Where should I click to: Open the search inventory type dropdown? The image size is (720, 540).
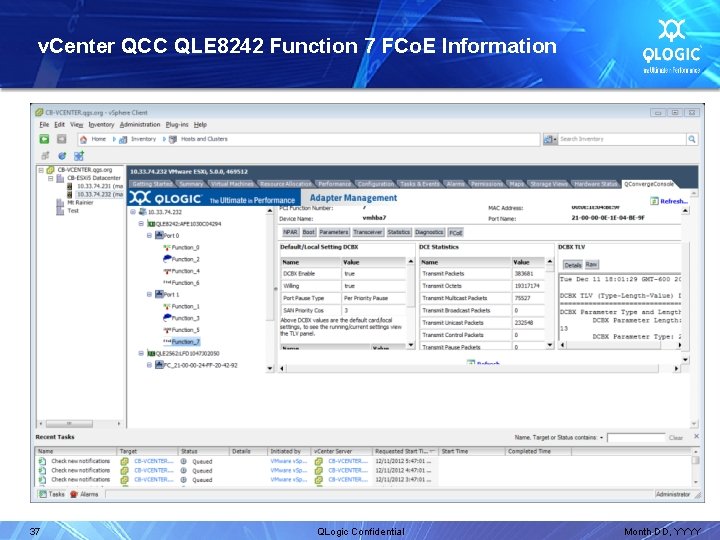550,139
